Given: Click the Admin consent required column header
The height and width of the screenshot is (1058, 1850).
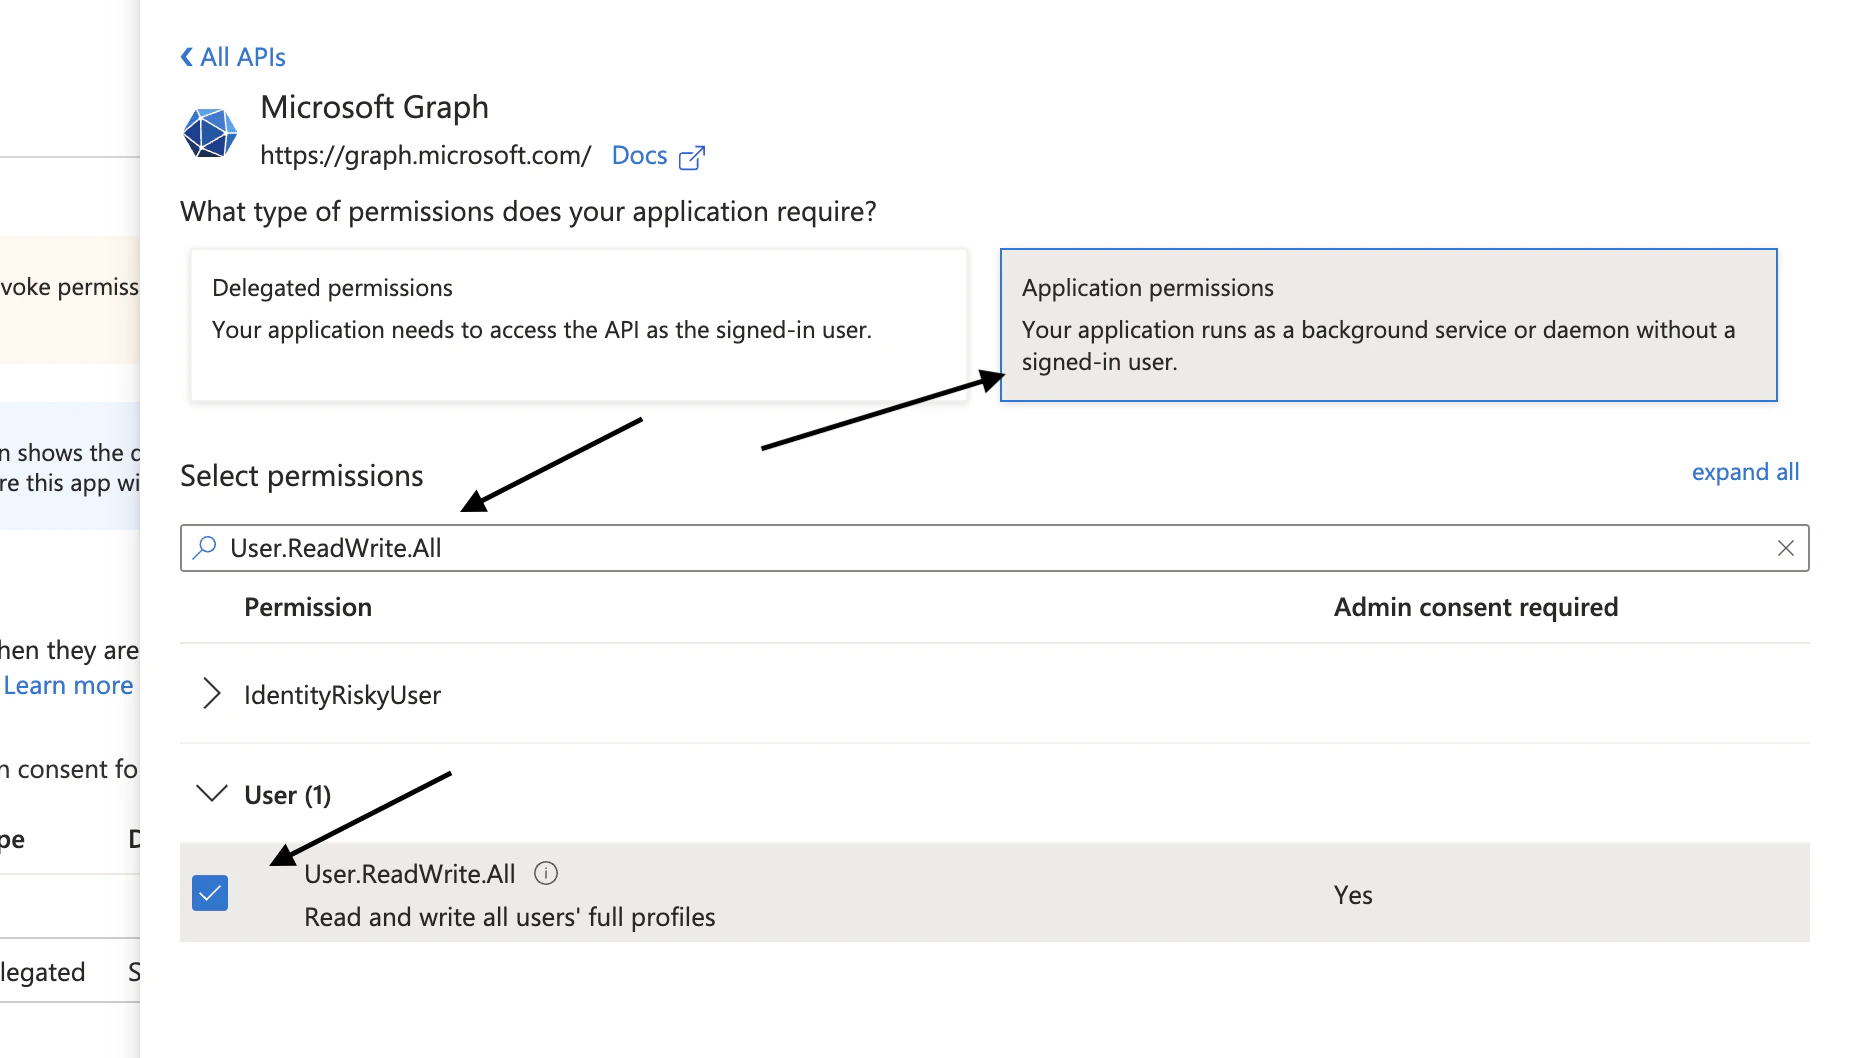Looking at the screenshot, I should 1476,607.
